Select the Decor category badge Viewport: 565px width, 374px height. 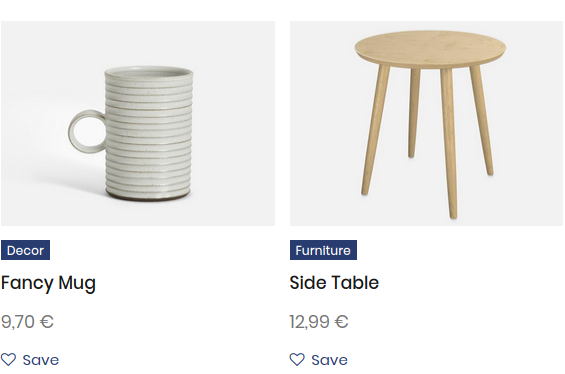(25, 250)
